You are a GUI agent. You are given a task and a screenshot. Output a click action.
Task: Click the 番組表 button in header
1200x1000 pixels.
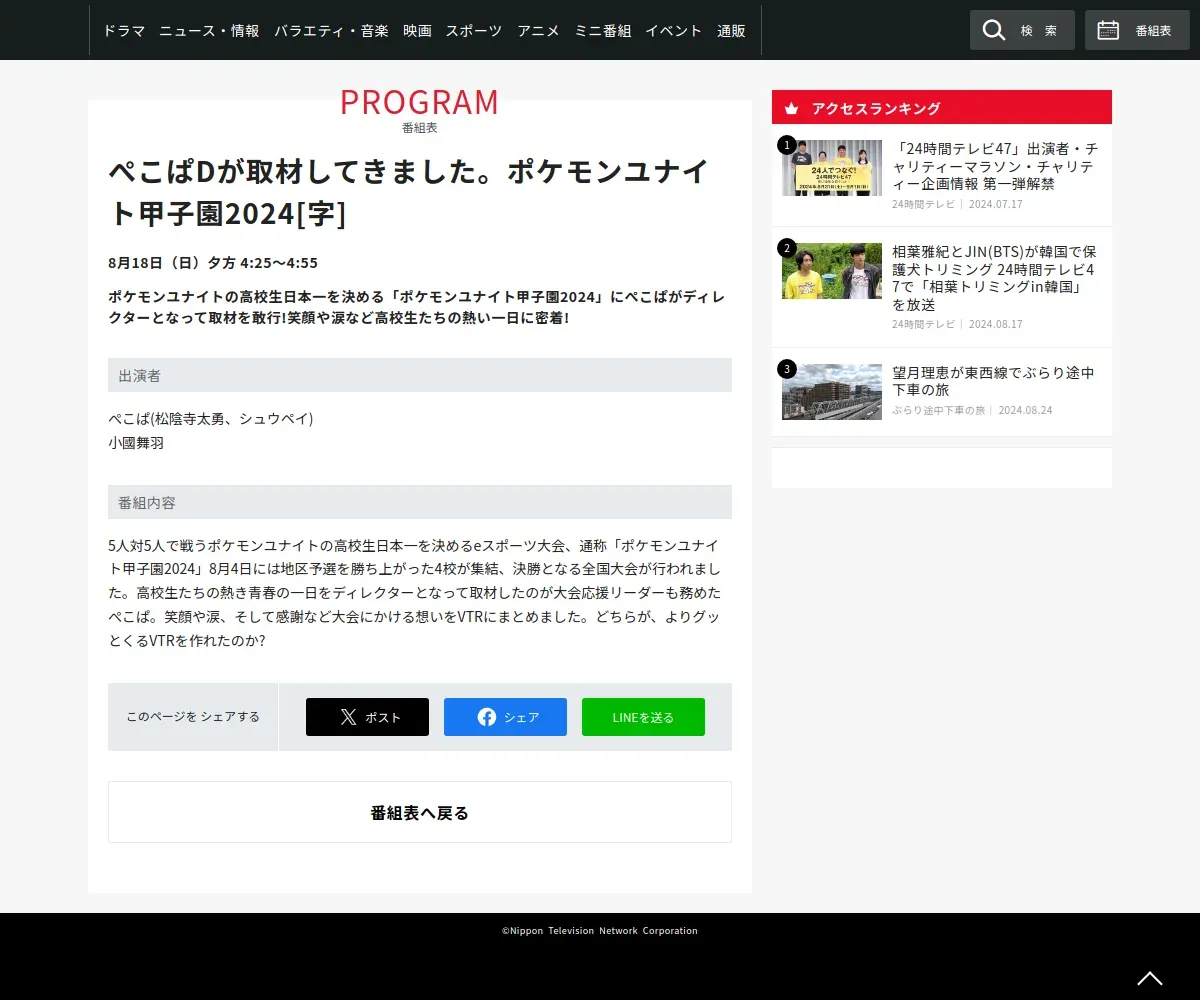tap(1137, 30)
